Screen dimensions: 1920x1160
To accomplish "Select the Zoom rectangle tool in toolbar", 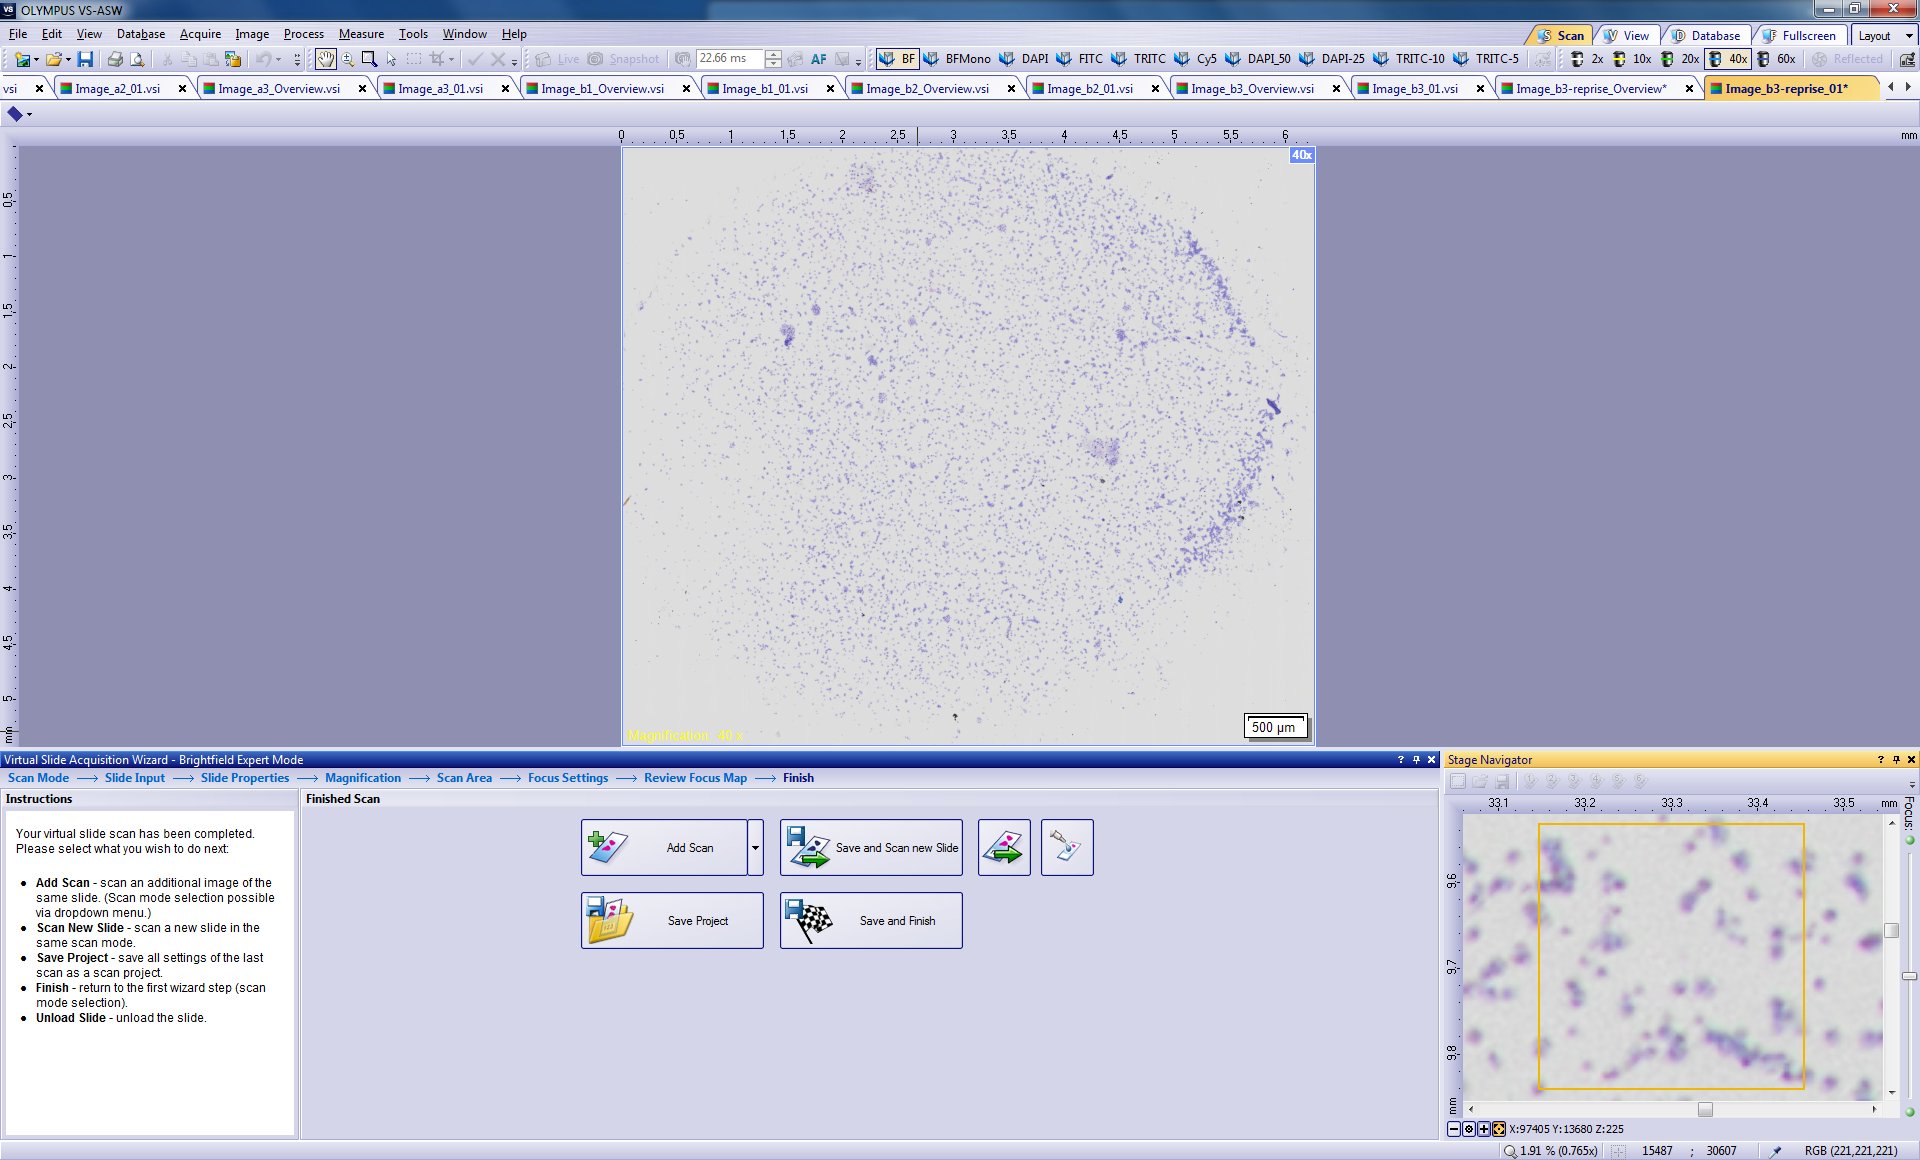I will tap(369, 60).
